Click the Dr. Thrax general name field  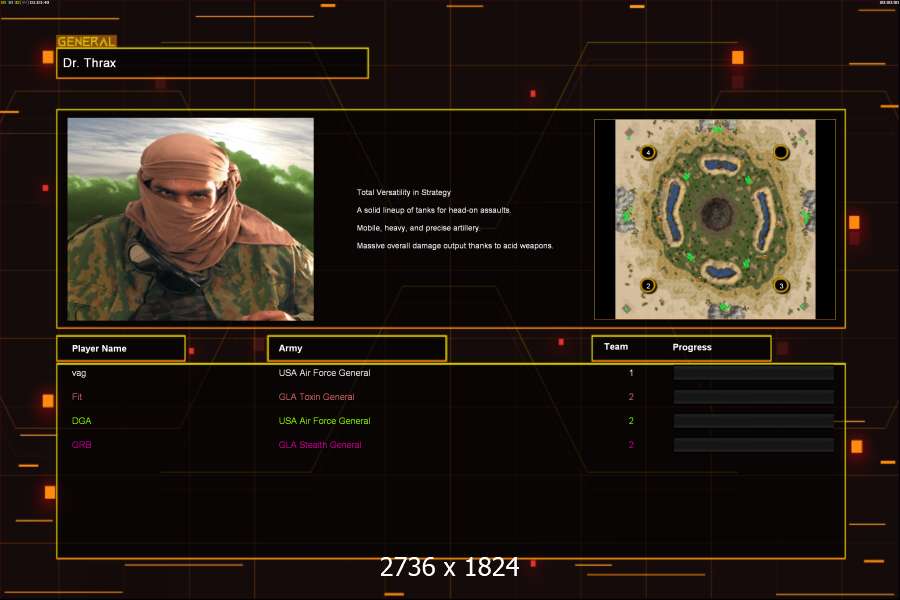click(x=212, y=63)
